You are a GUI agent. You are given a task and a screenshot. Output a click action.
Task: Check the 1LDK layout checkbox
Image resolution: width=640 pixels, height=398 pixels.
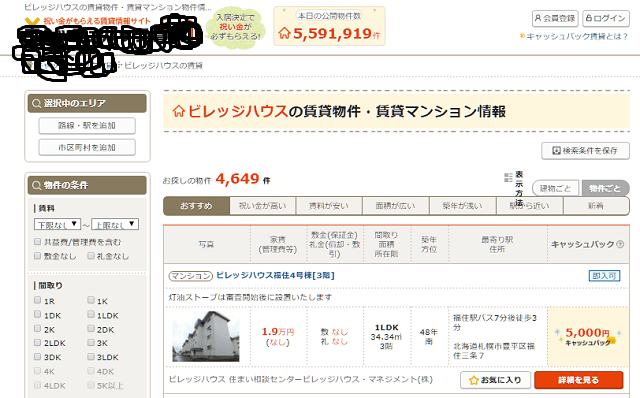91,315
